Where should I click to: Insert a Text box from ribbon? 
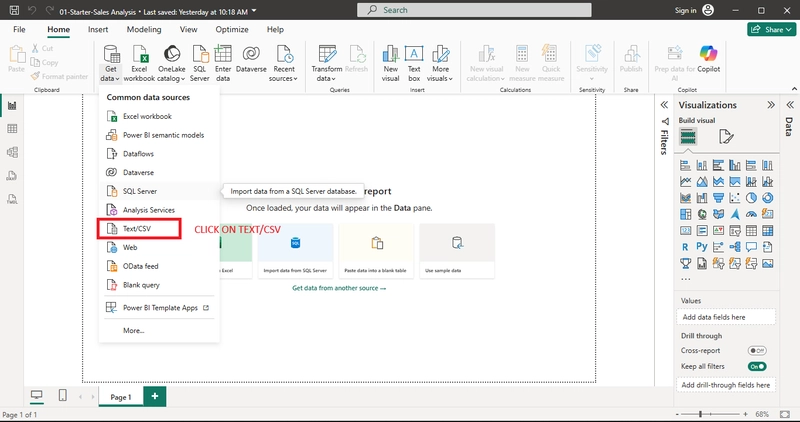[x=414, y=63]
